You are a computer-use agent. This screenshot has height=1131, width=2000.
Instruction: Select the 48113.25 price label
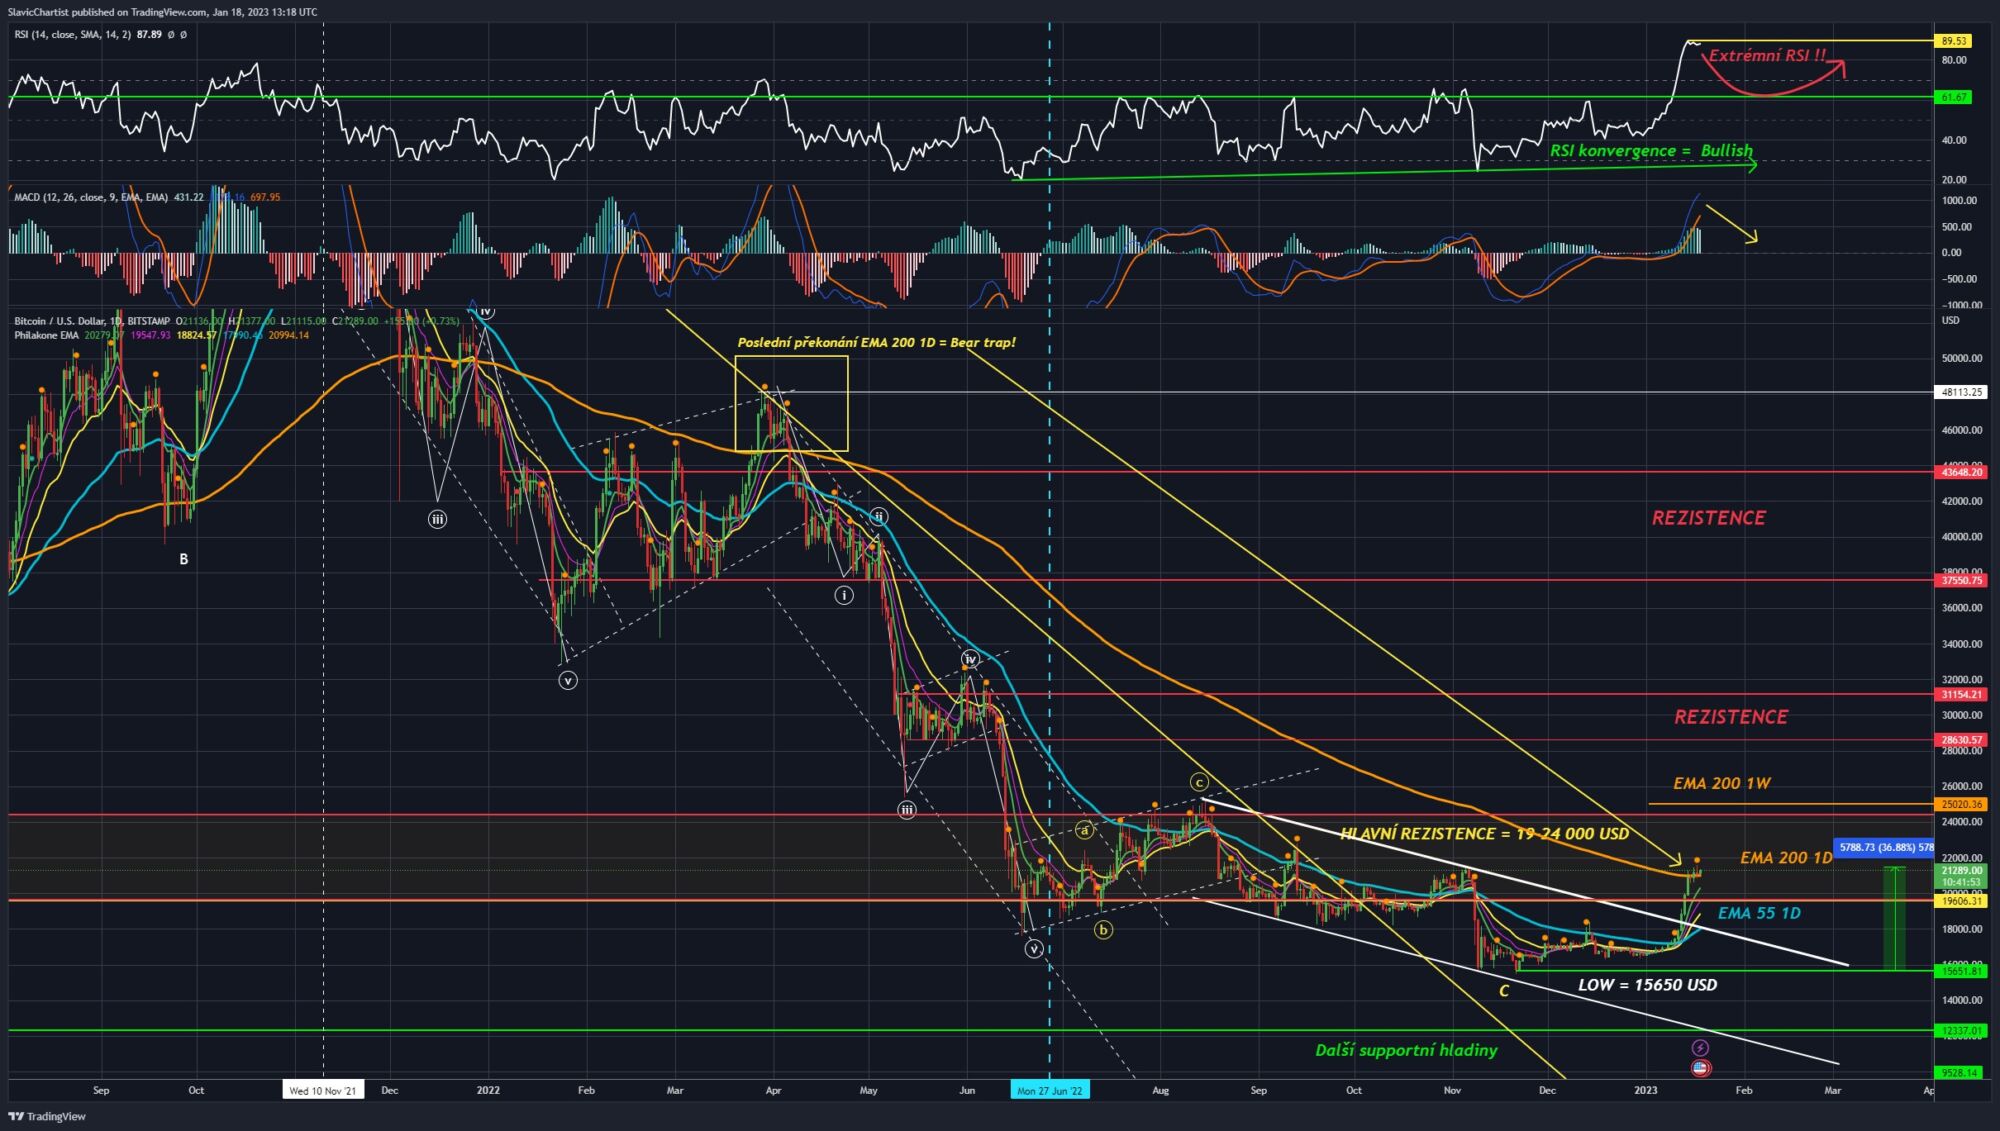1961,392
